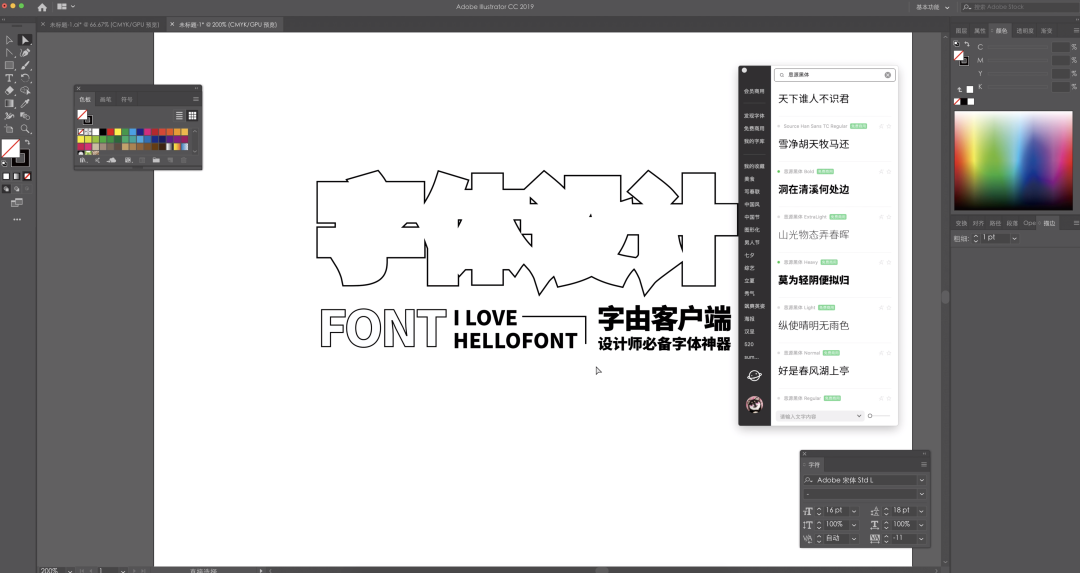Open the Adobe 宋体 Std L font dropdown

point(921,480)
